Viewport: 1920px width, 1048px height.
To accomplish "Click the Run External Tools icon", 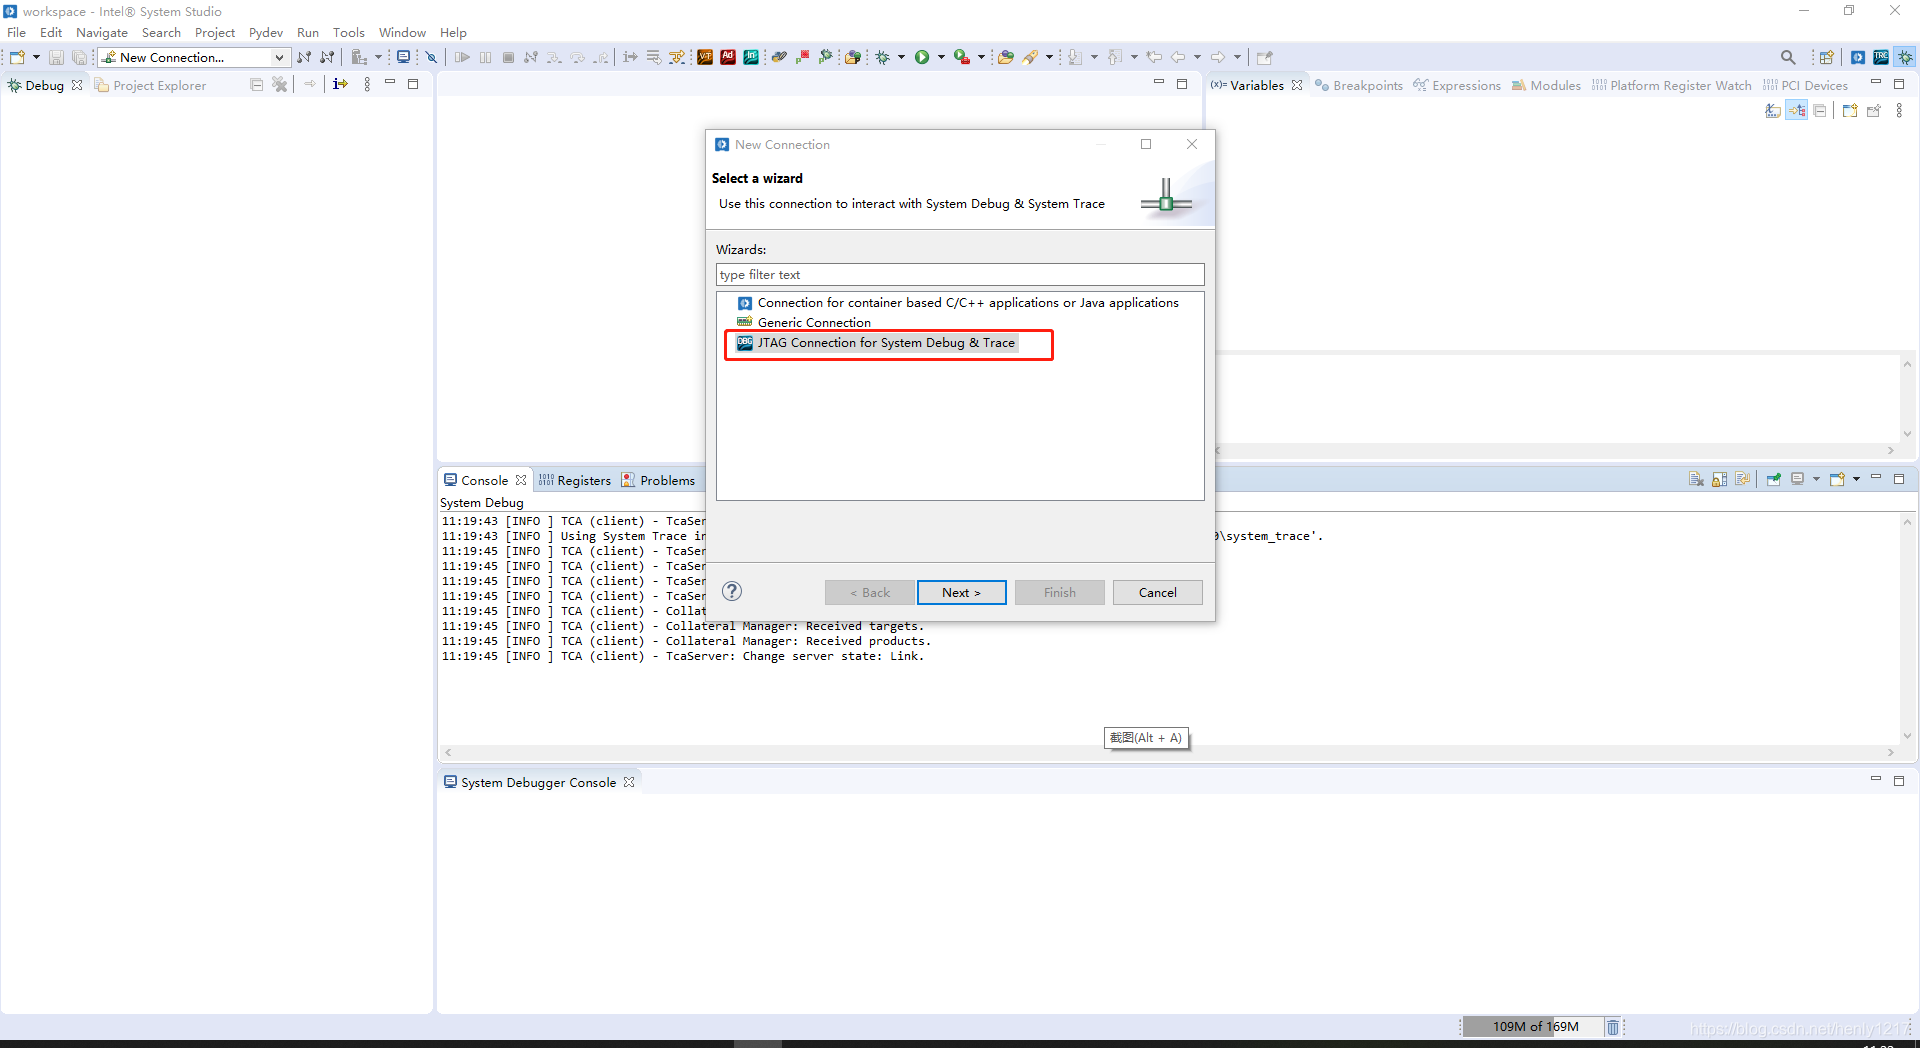I will (x=961, y=57).
